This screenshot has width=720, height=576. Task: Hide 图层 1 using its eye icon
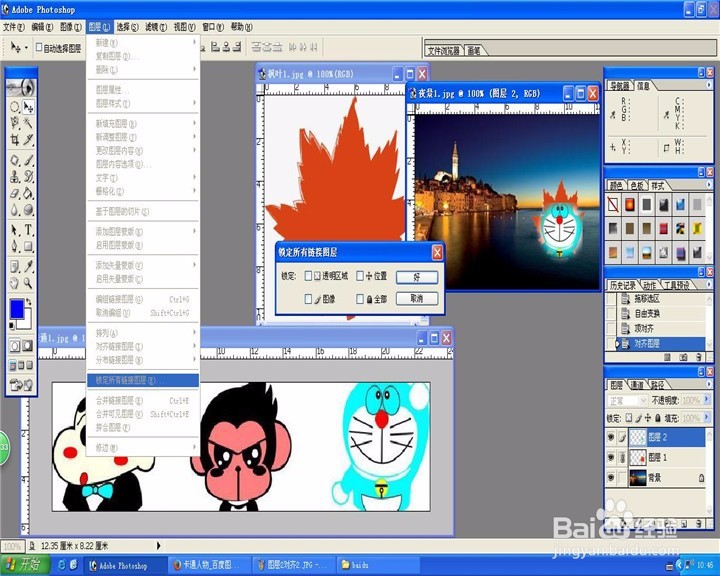(x=611, y=457)
